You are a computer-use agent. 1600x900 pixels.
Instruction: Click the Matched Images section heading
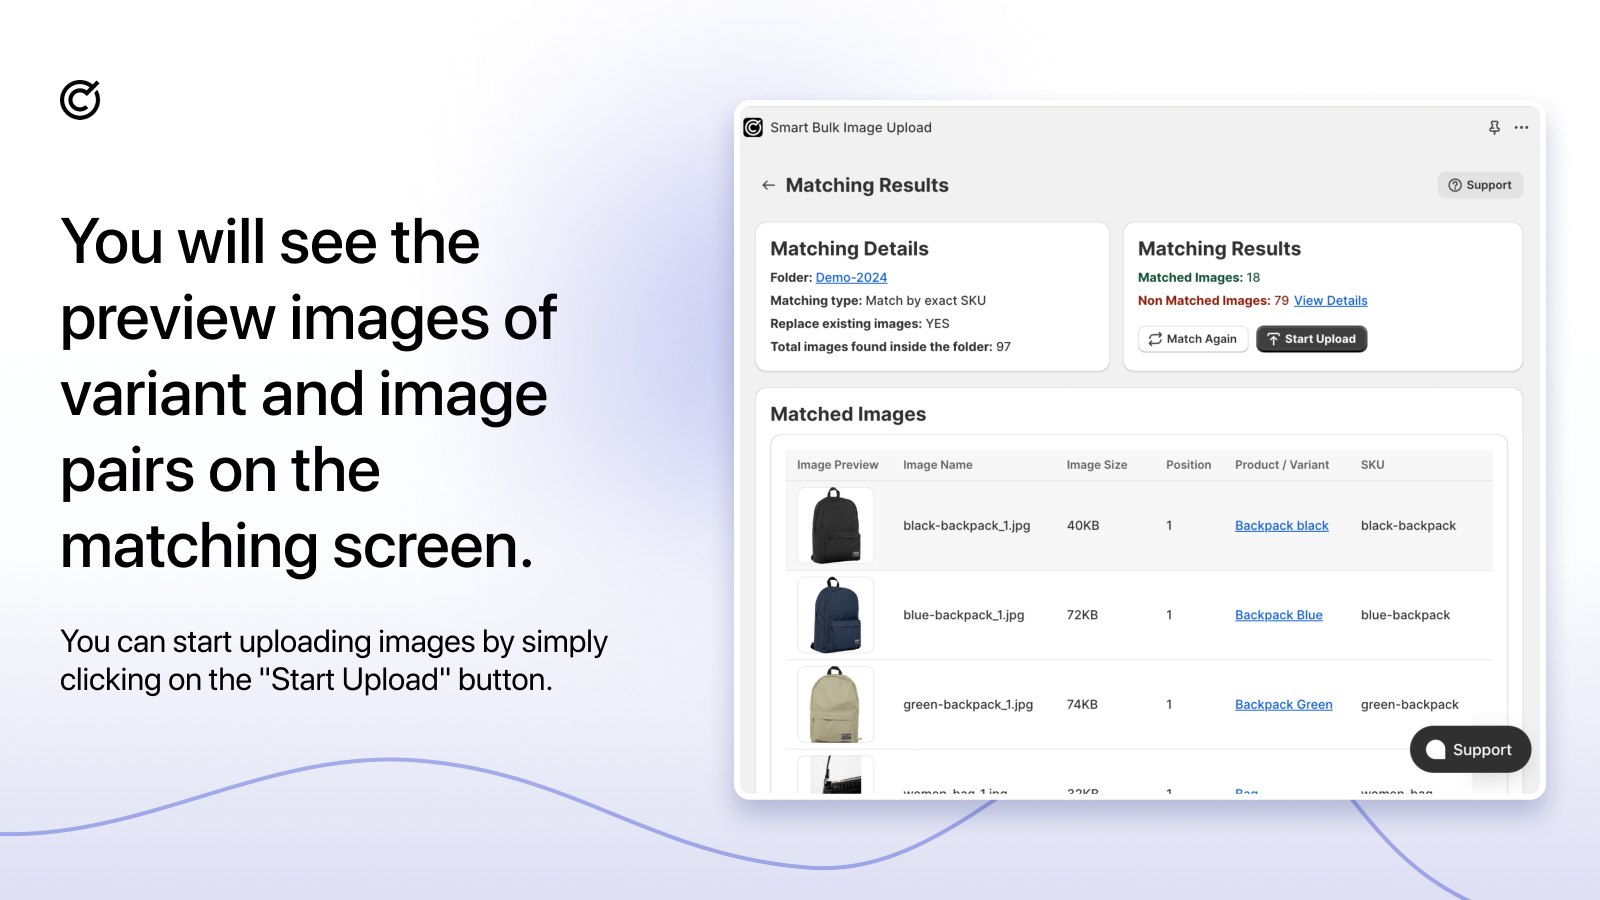[x=848, y=414]
